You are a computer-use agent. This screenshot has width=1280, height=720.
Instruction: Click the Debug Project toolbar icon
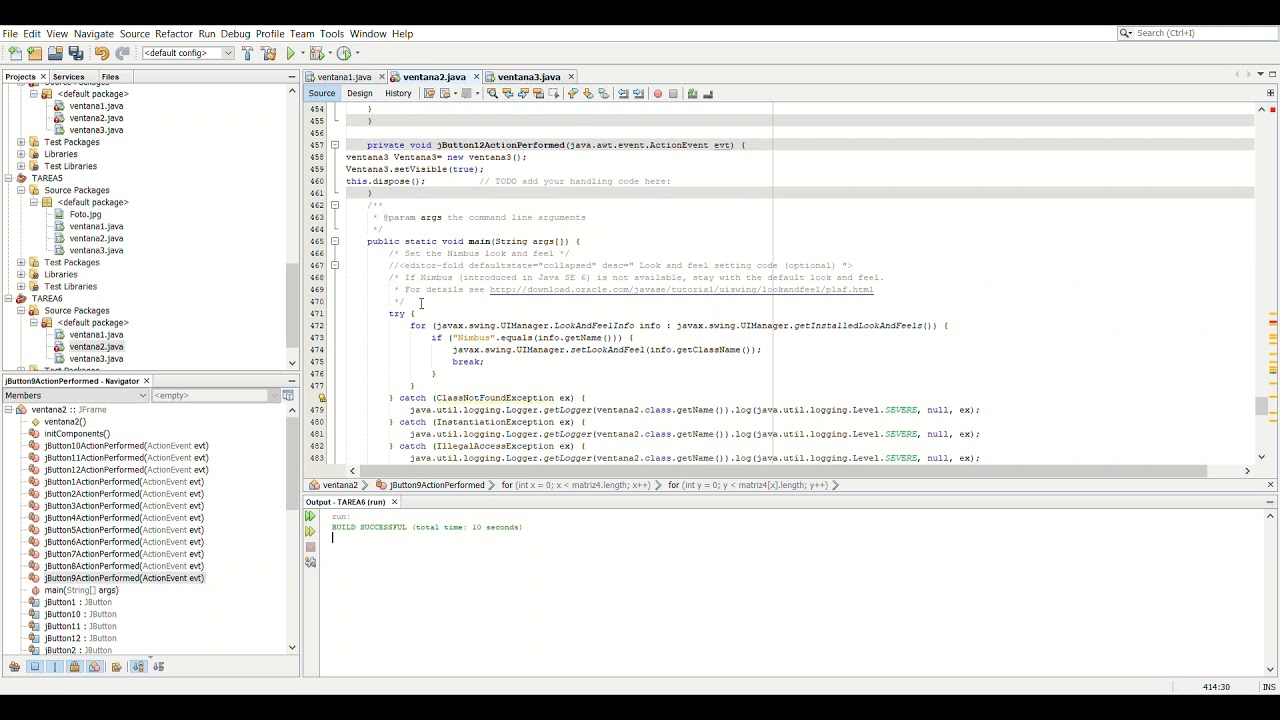(317, 53)
